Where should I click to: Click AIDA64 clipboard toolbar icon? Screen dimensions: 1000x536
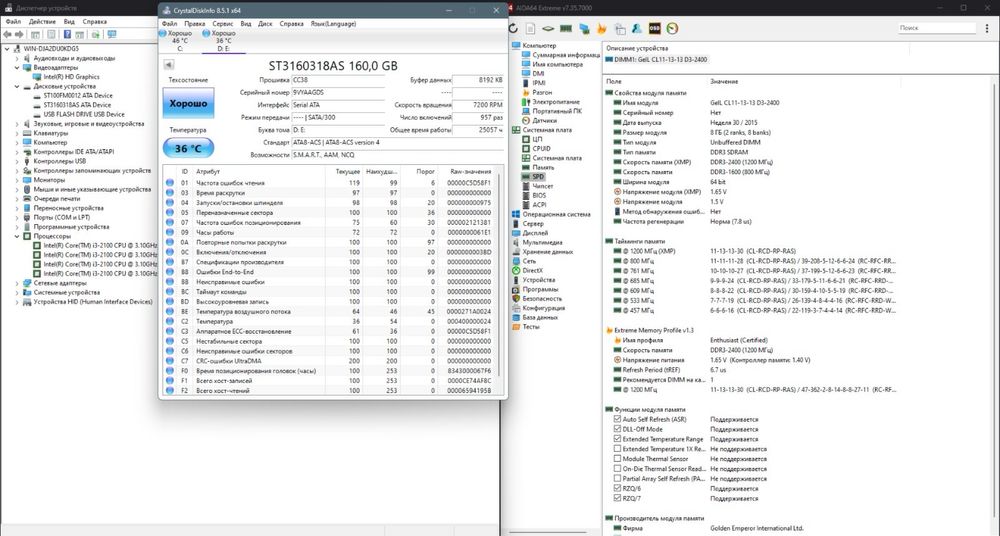point(620,28)
